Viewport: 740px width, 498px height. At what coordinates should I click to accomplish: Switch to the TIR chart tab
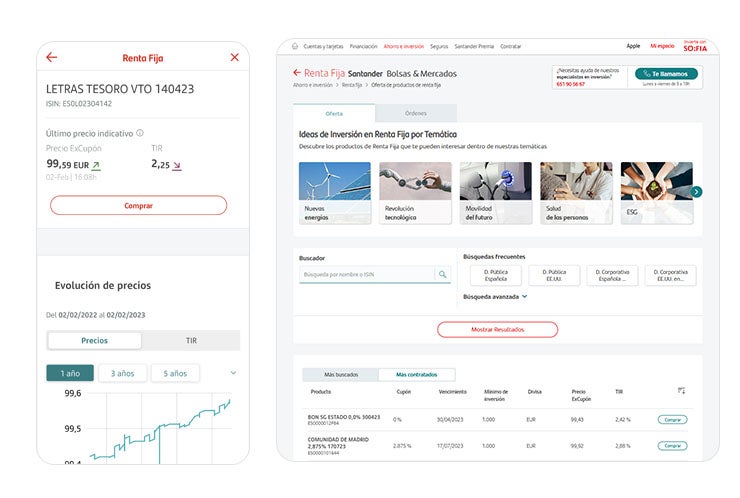tap(191, 340)
